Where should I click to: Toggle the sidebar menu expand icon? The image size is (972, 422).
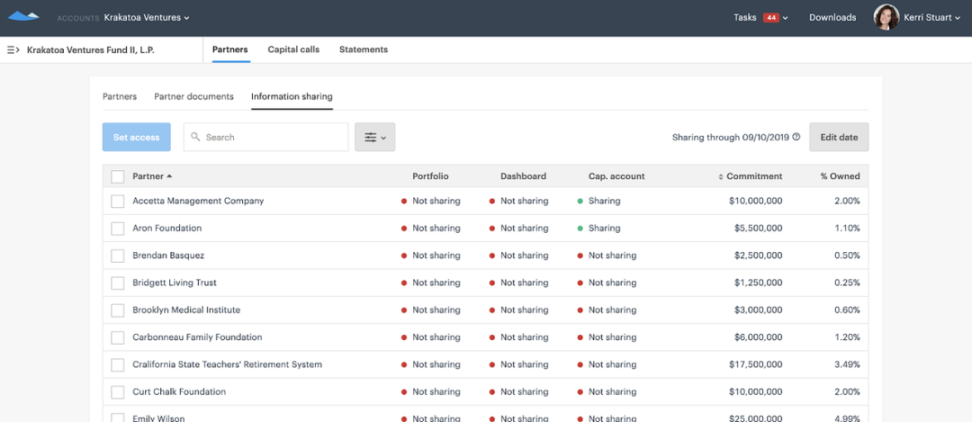pos(13,49)
